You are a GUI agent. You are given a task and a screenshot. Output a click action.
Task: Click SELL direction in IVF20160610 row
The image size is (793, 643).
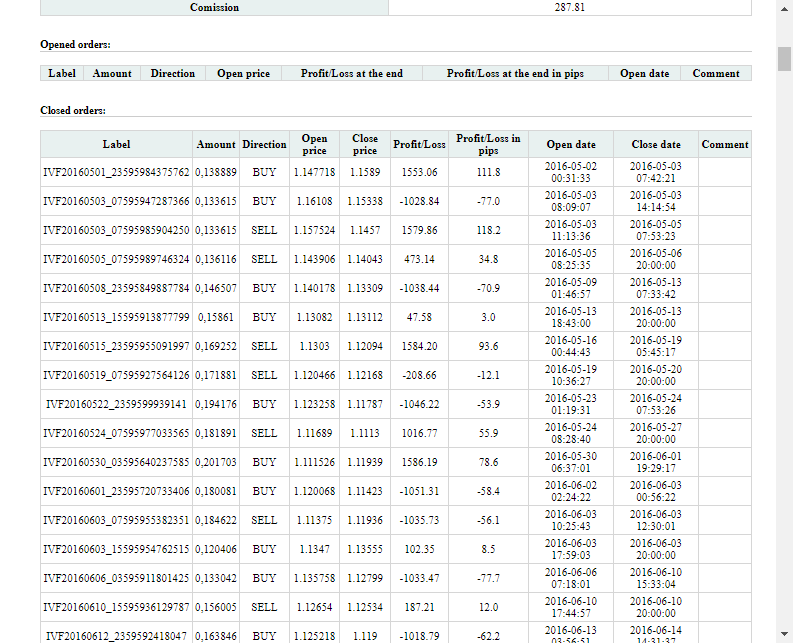tap(264, 607)
